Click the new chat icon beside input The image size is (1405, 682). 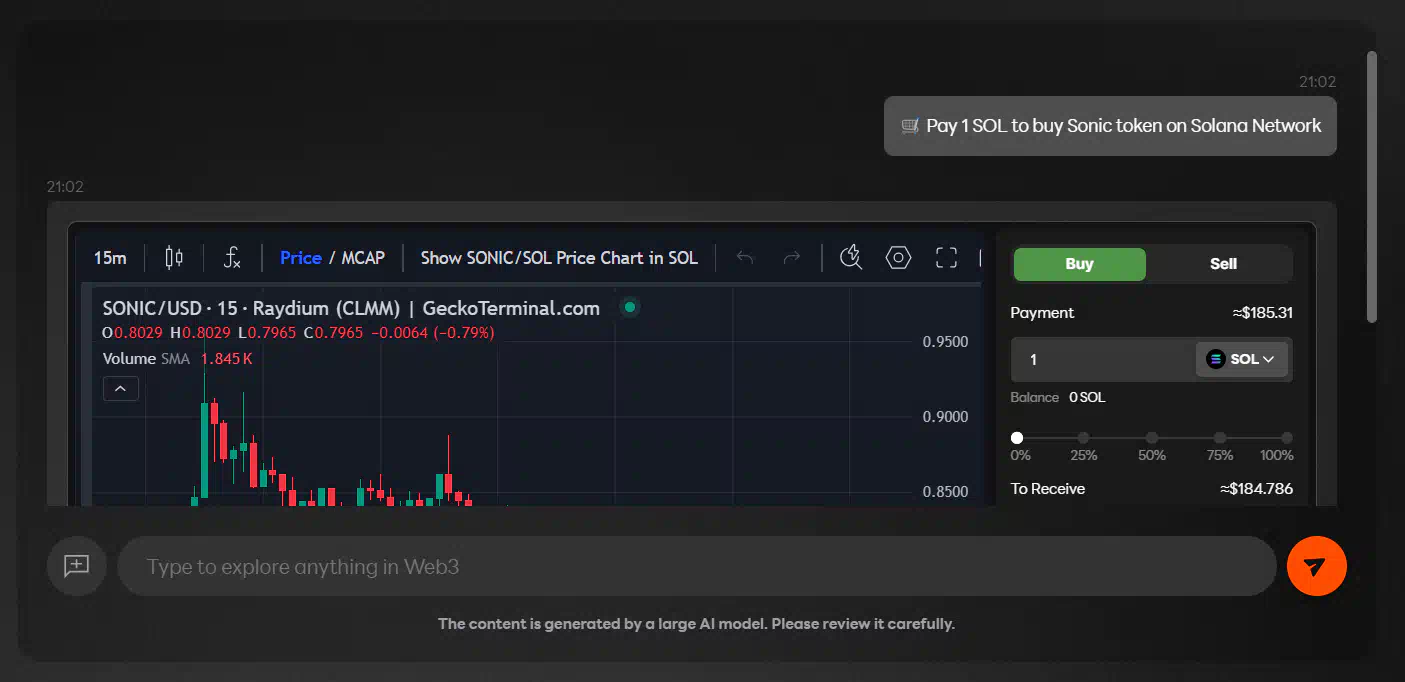pyautogui.click(x=77, y=566)
